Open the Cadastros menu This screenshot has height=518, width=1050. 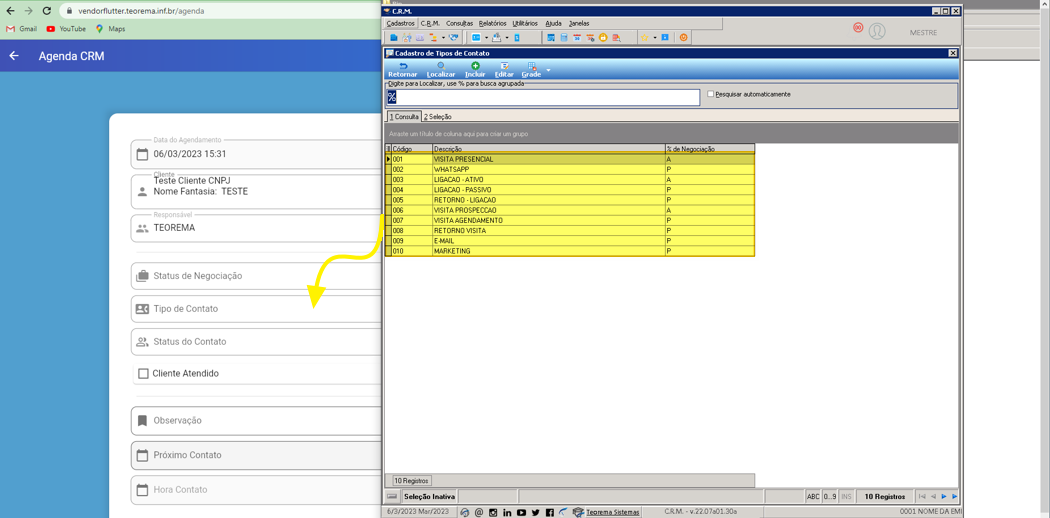click(x=400, y=23)
